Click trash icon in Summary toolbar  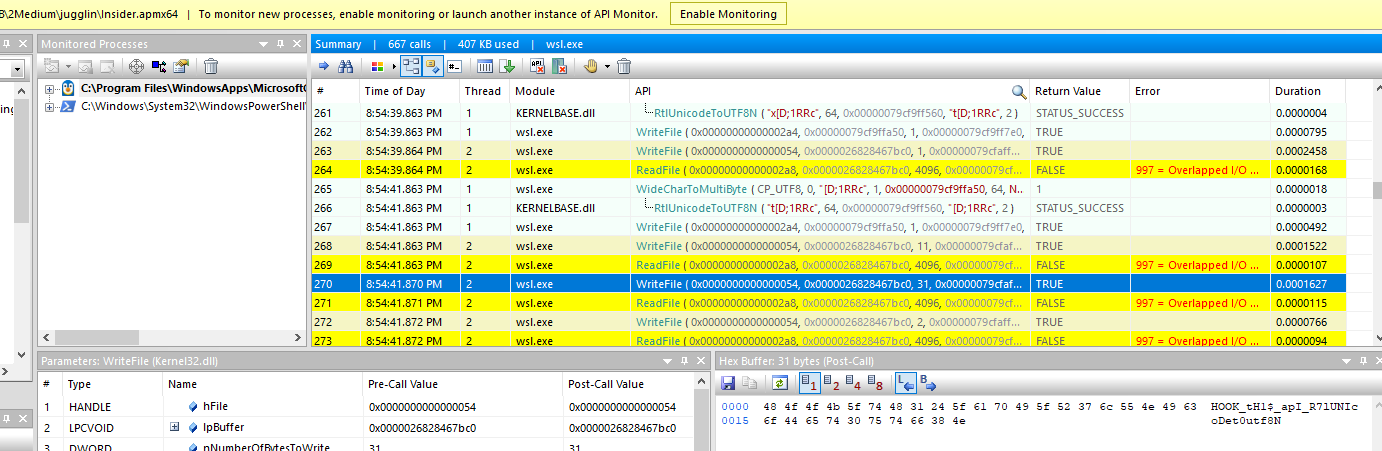(624, 66)
